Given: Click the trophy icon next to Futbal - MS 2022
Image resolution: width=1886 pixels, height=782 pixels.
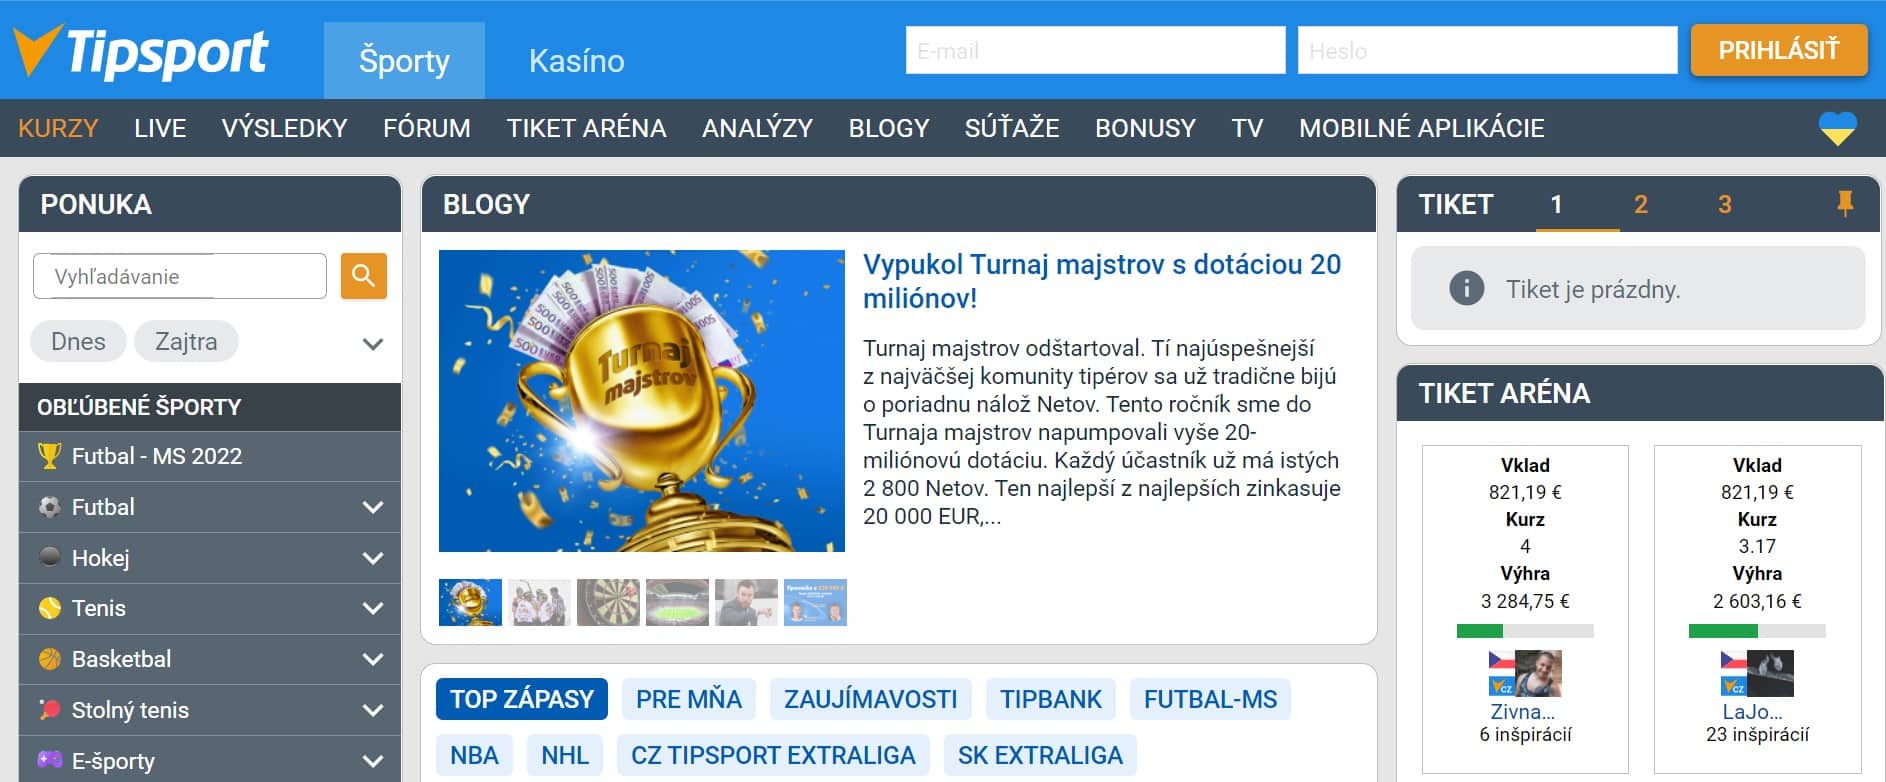Looking at the screenshot, I should pyautogui.click(x=49, y=456).
